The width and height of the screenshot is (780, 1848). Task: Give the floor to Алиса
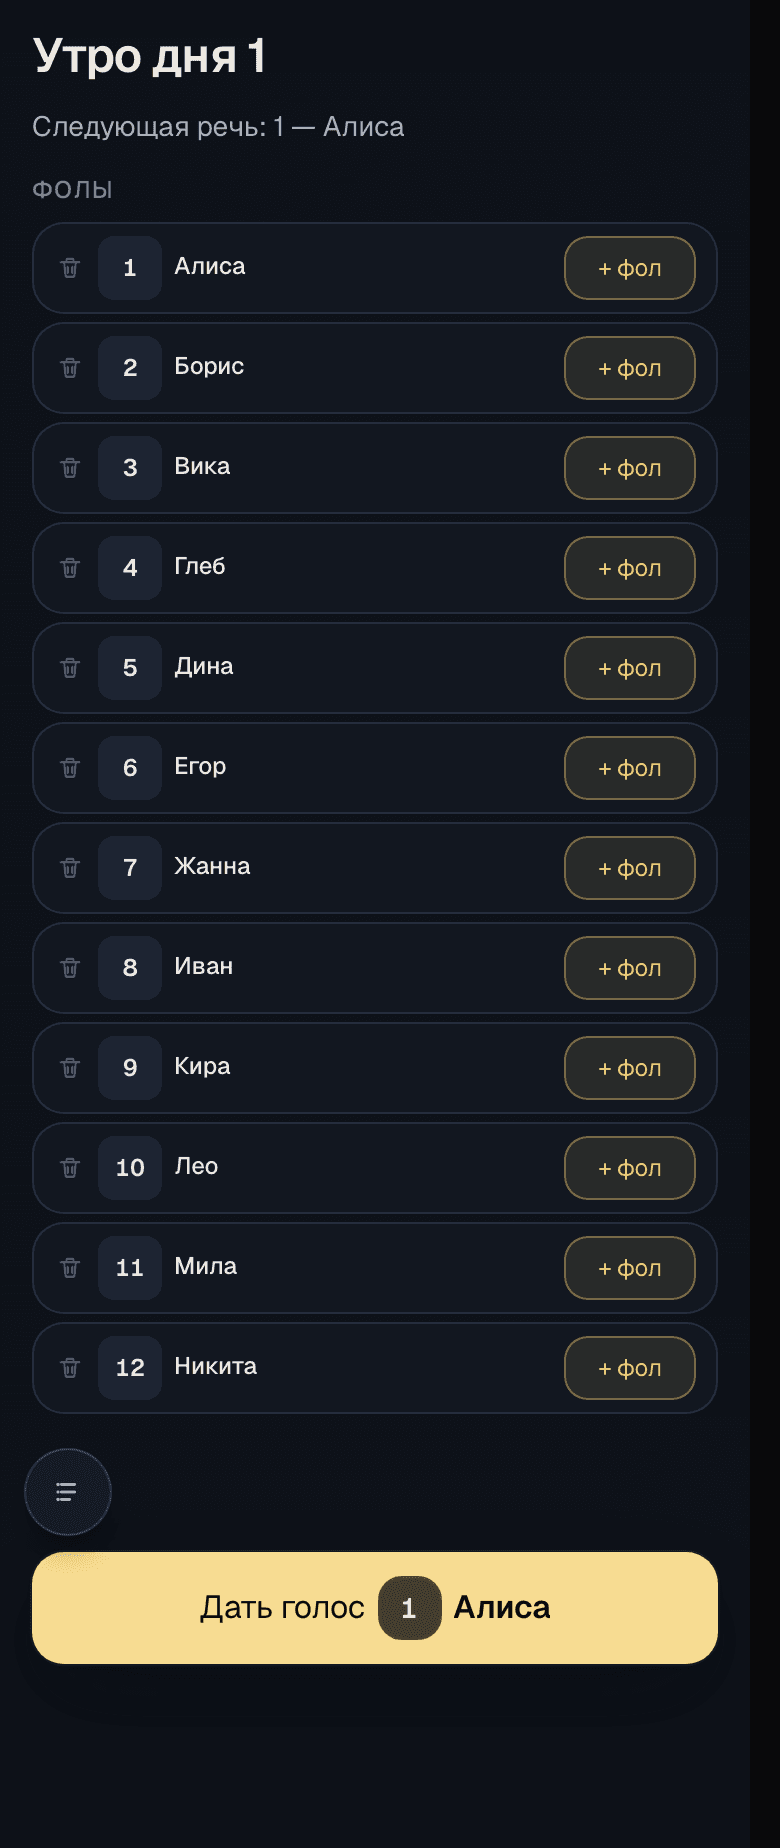point(375,1608)
